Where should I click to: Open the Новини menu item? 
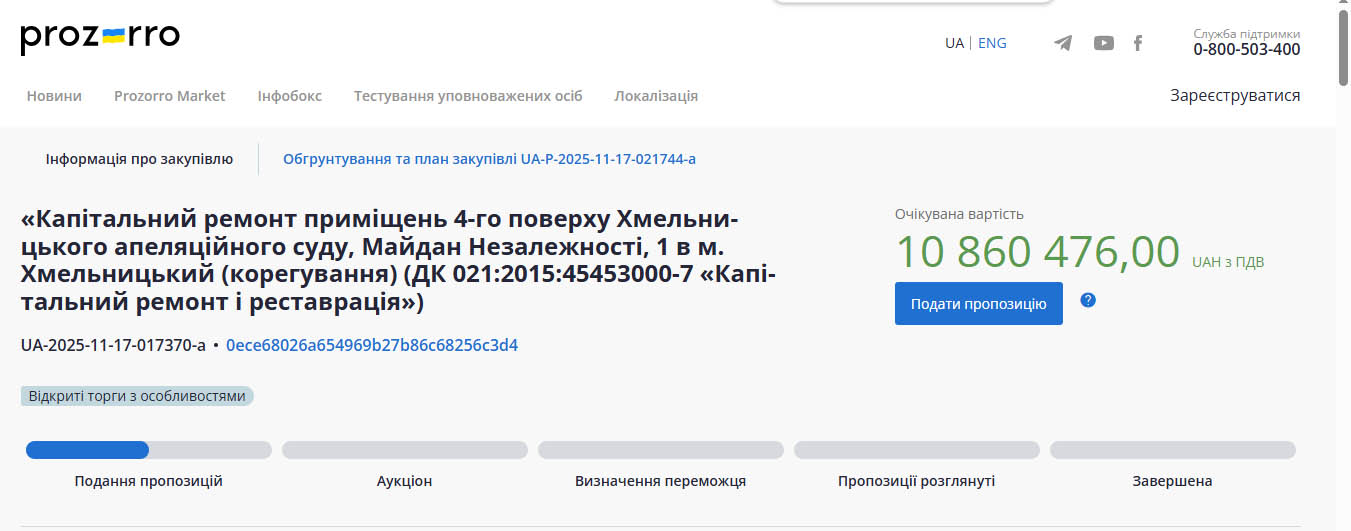[x=54, y=96]
